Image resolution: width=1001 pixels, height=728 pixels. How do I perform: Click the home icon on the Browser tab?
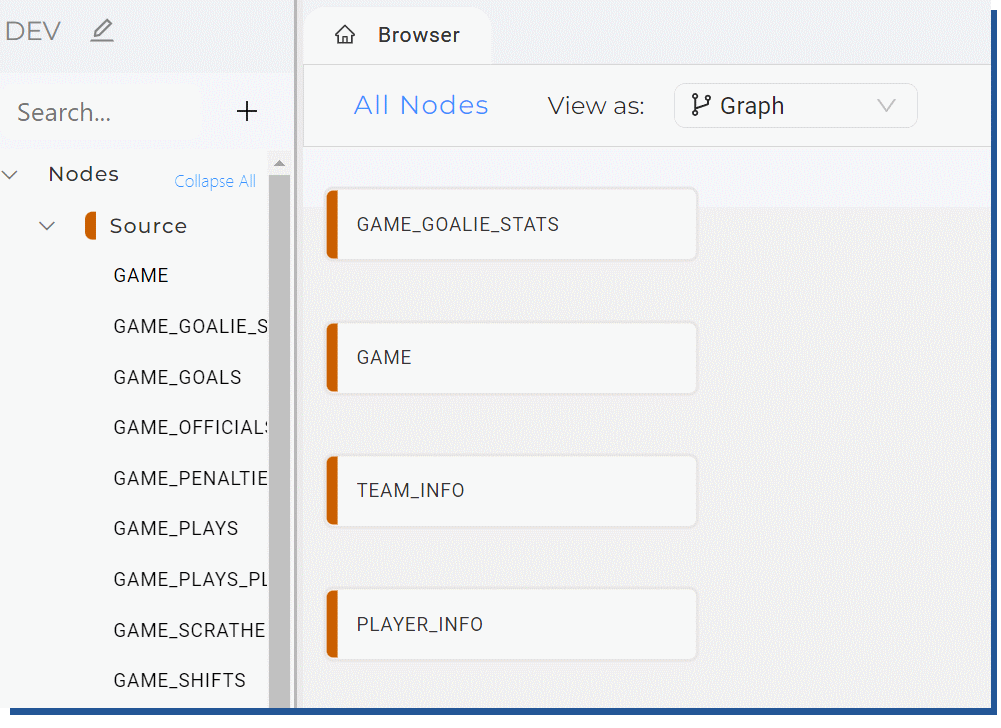(x=345, y=34)
